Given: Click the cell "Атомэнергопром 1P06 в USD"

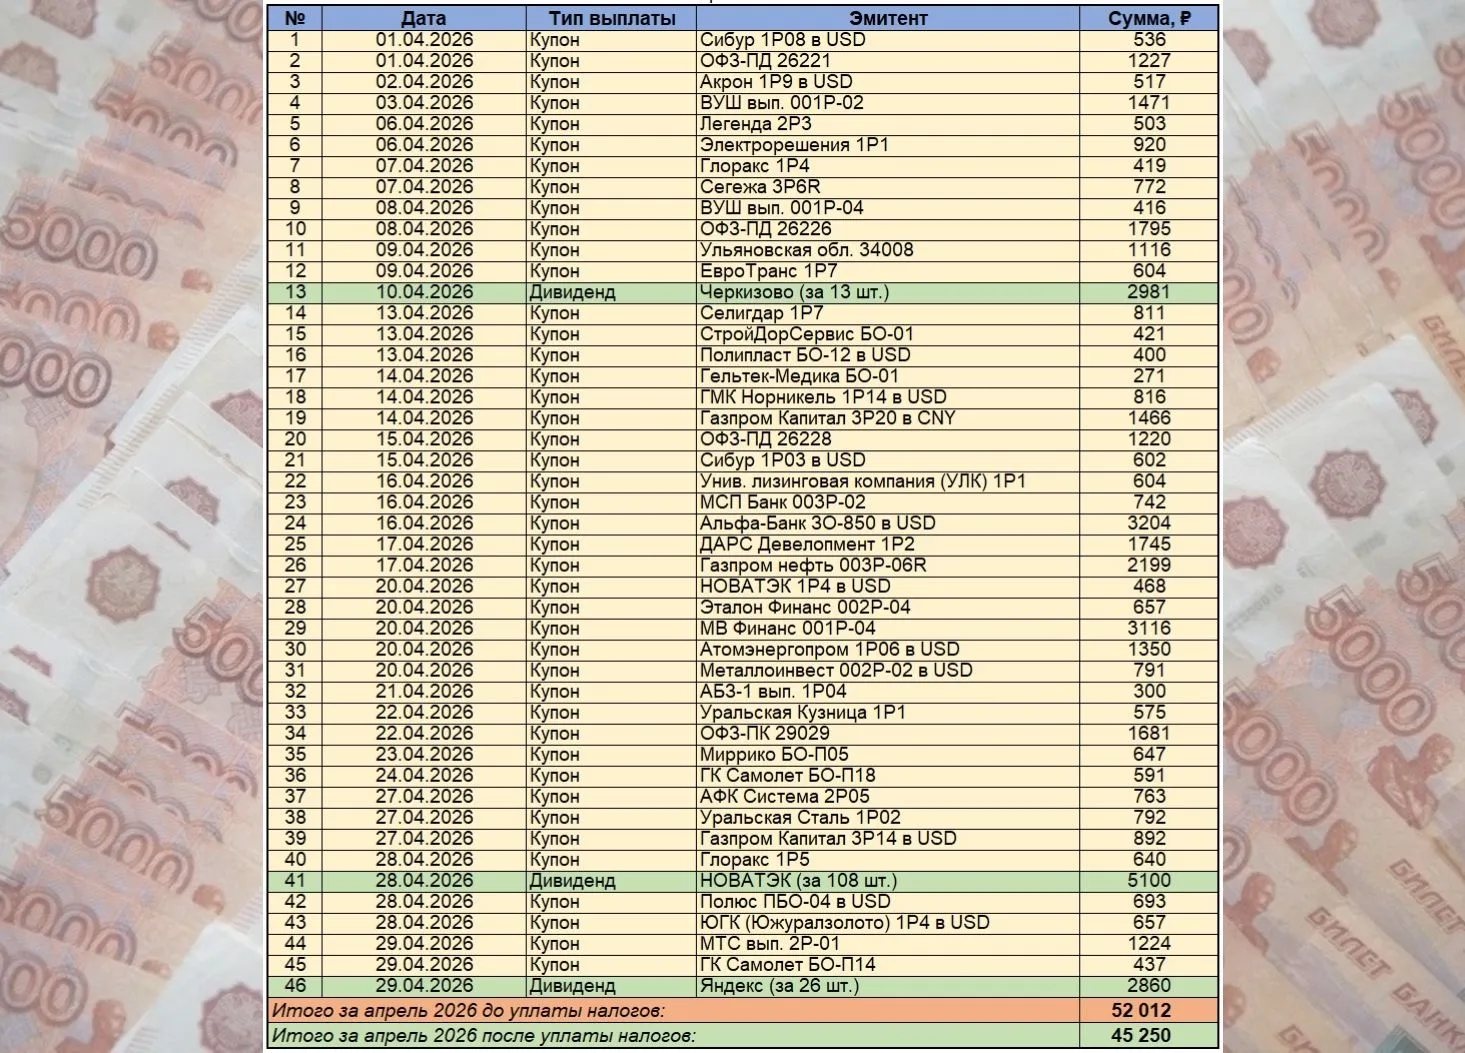Looking at the screenshot, I should (x=888, y=649).
